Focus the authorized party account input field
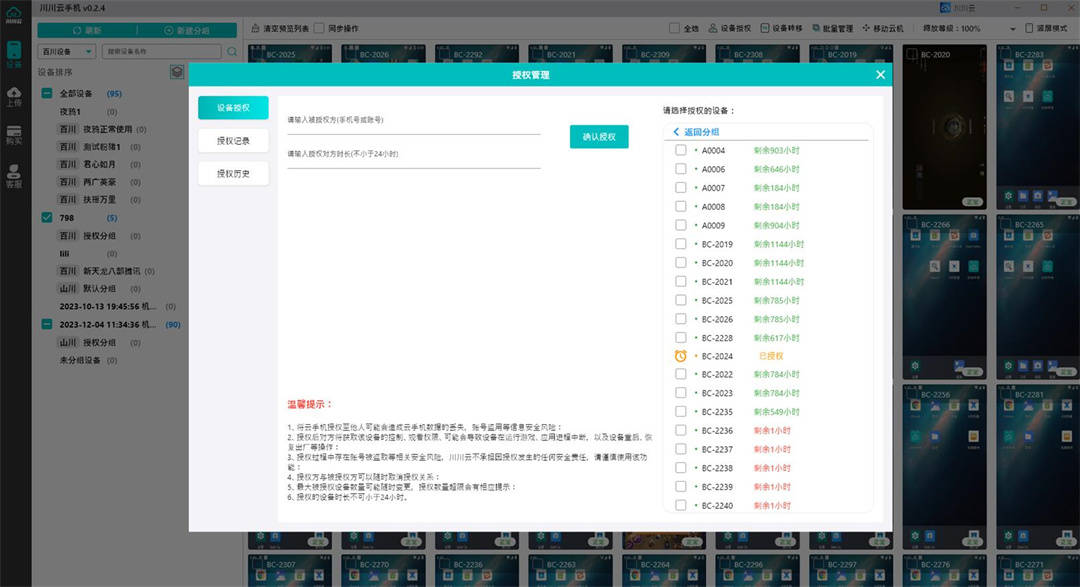The height and width of the screenshot is (587, 1080). pos(413,127)
